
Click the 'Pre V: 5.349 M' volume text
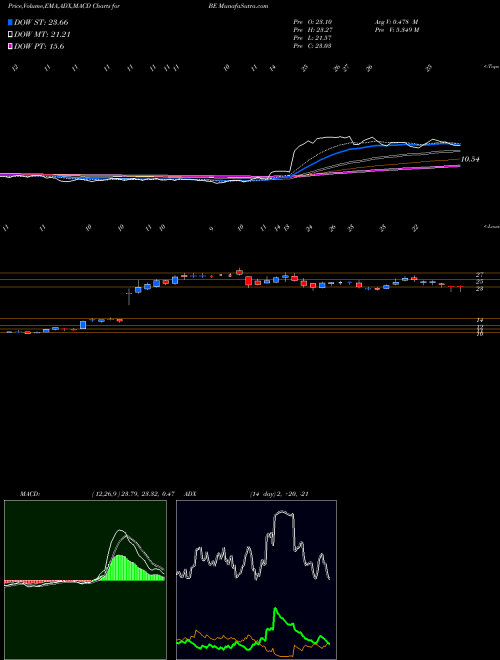coord(396,29)
